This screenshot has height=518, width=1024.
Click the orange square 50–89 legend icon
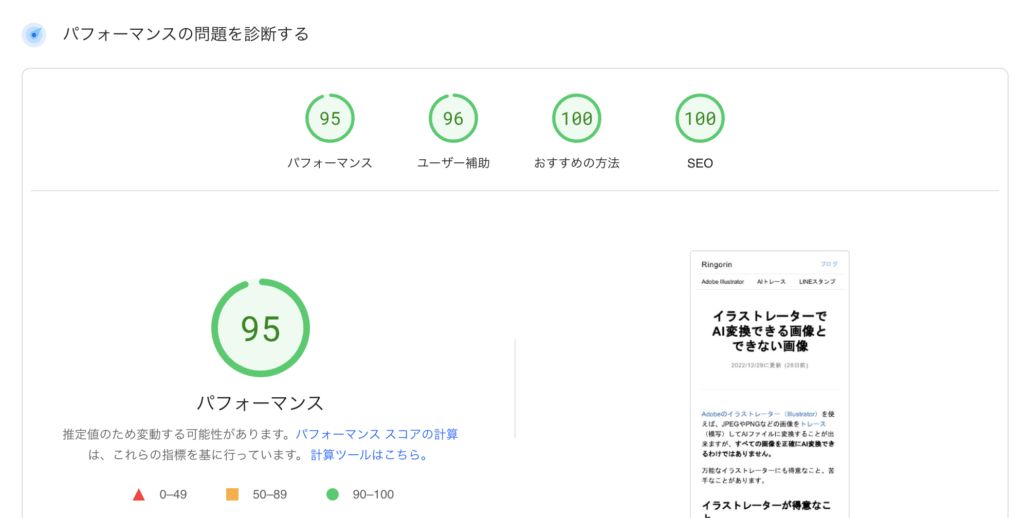[232, 494]
